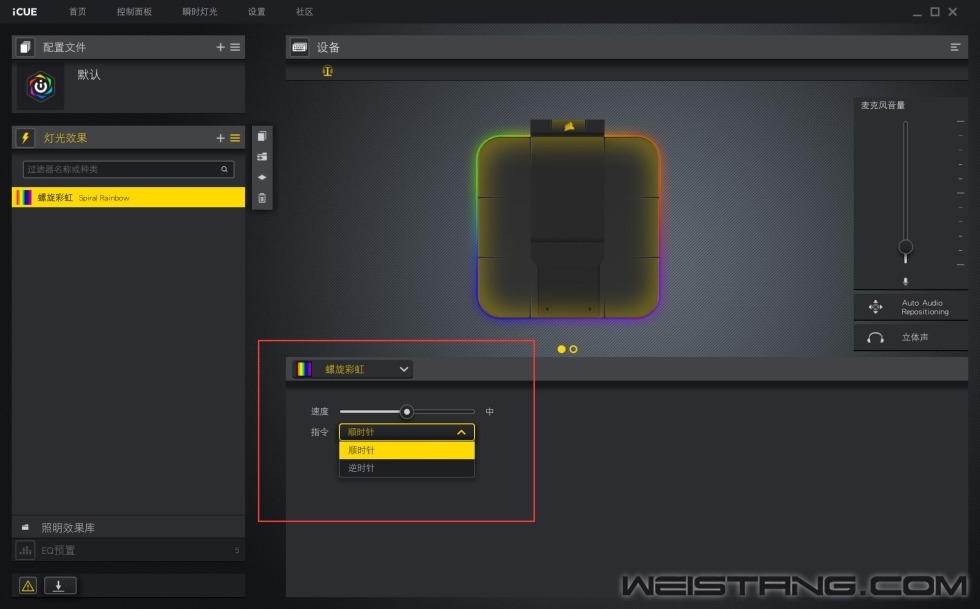
Task: Expand the EQ预置 section
Action: tap(128, 550)
